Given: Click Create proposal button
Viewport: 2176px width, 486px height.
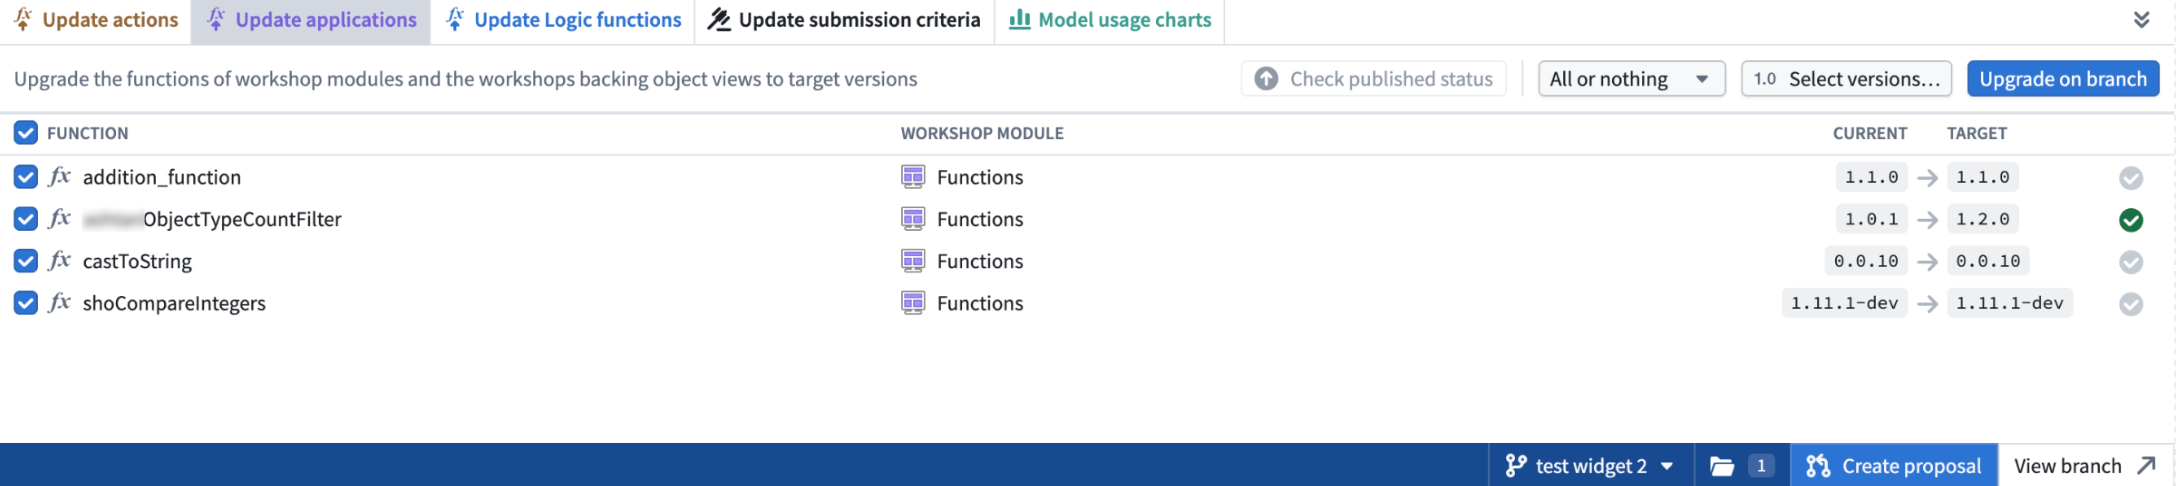Looking at the screenshot, I should [x=1894, y=465].
